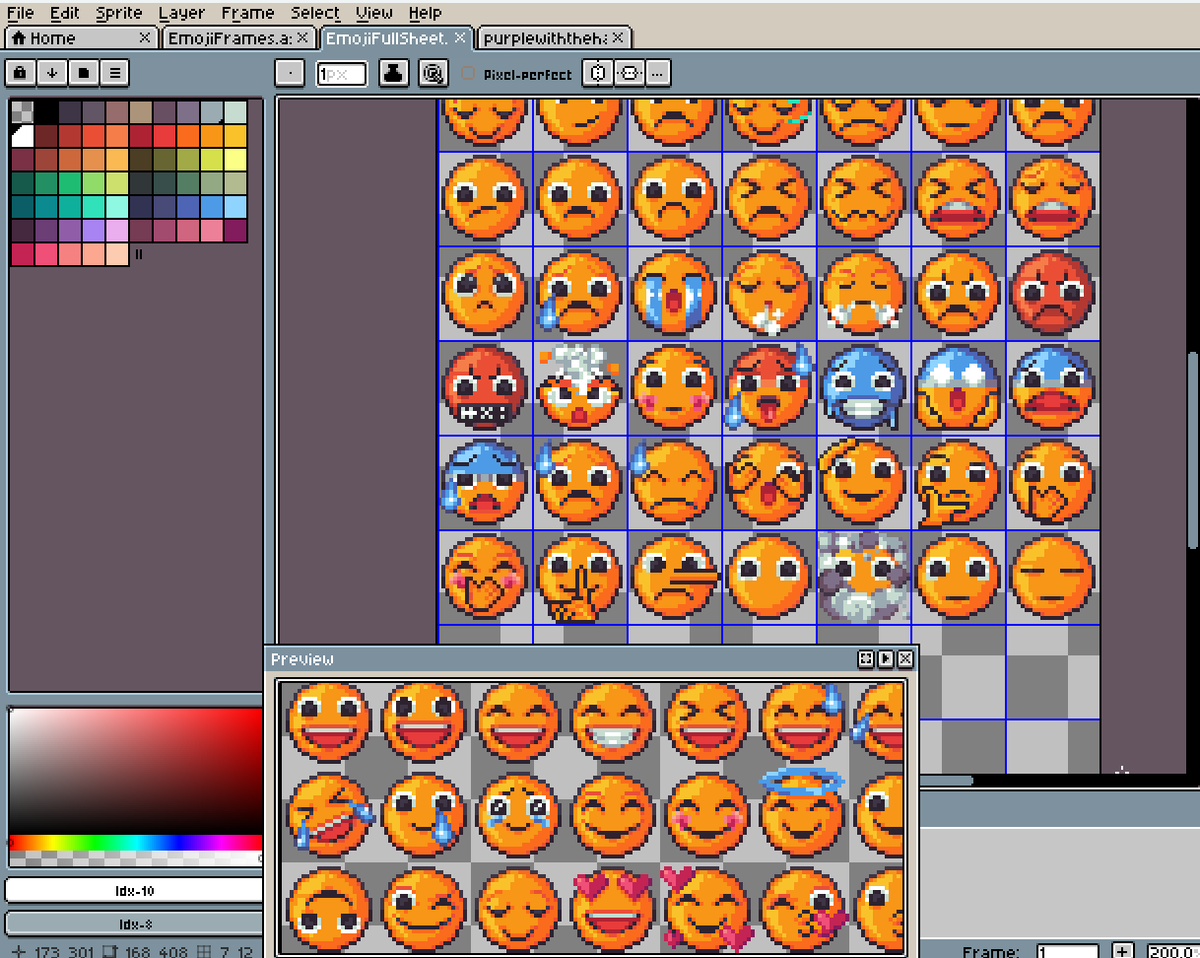Image resolution: width=1200 pixels, height=958 pixels.
Task: Open the Help menu
Action: [x=425, y=13]
